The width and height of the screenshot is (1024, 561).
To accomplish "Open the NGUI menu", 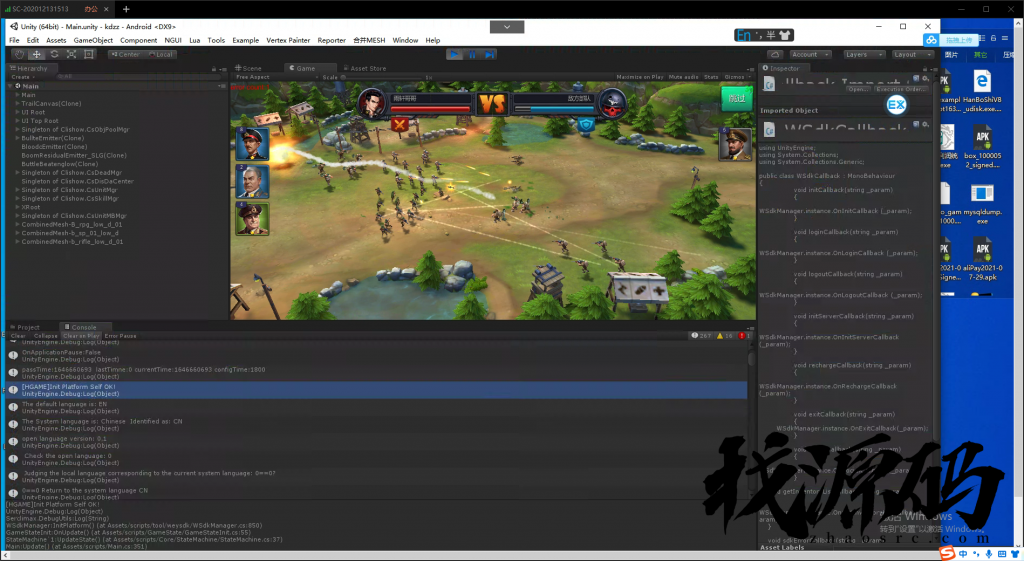I will tap(173, 40).
